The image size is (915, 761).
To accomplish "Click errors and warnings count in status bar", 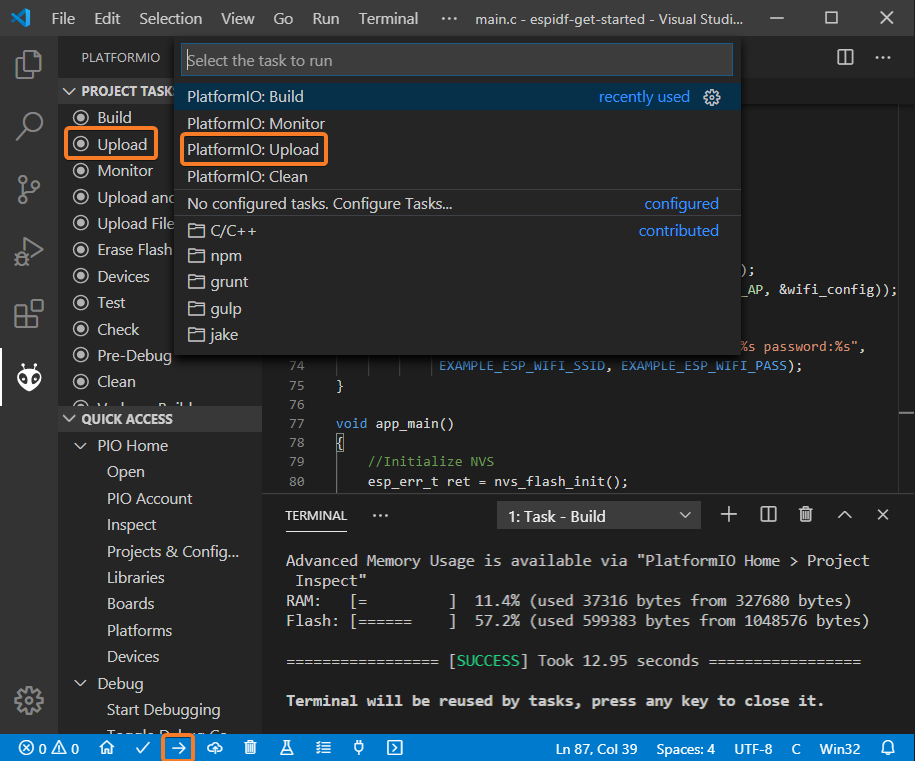I will (49, 748).
